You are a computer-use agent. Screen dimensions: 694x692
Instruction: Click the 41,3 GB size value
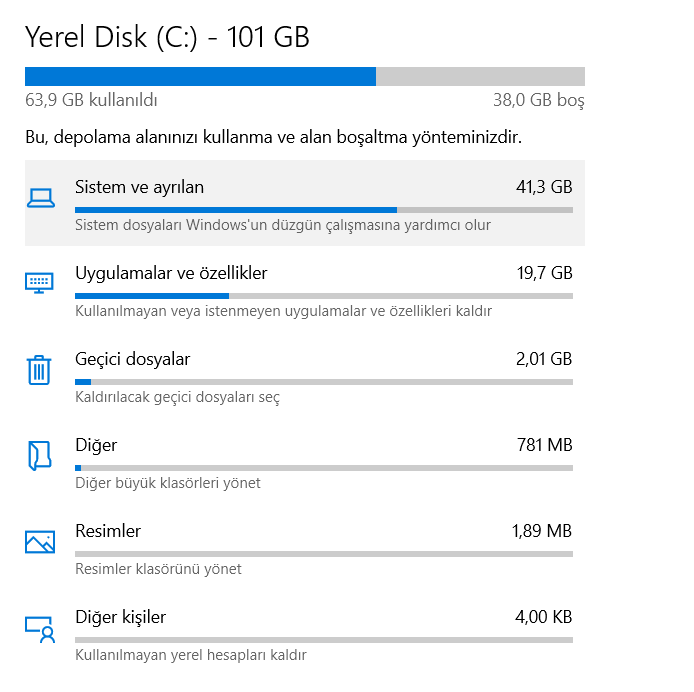point(543,187)
